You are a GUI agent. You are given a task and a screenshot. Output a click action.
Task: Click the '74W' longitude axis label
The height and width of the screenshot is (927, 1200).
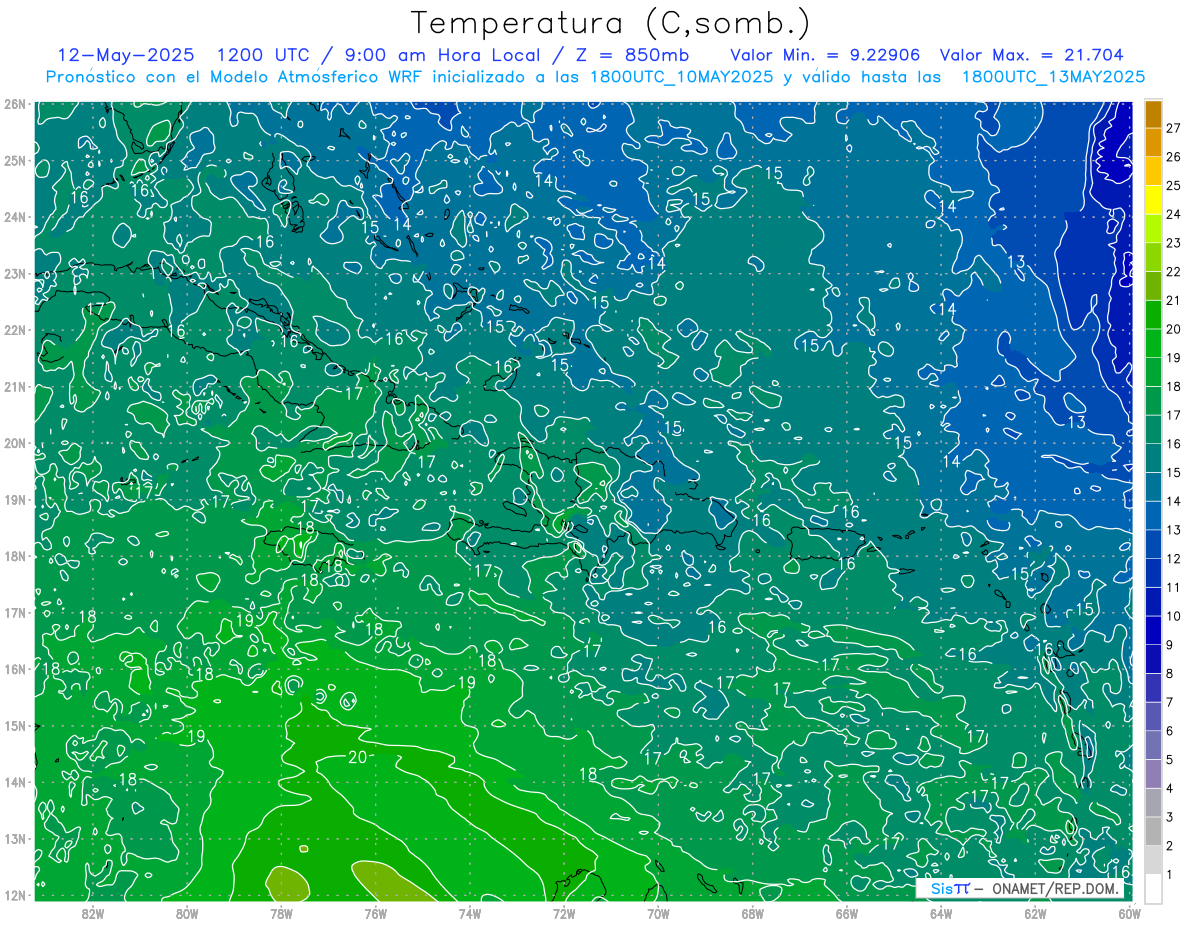[x=470, y=913]
